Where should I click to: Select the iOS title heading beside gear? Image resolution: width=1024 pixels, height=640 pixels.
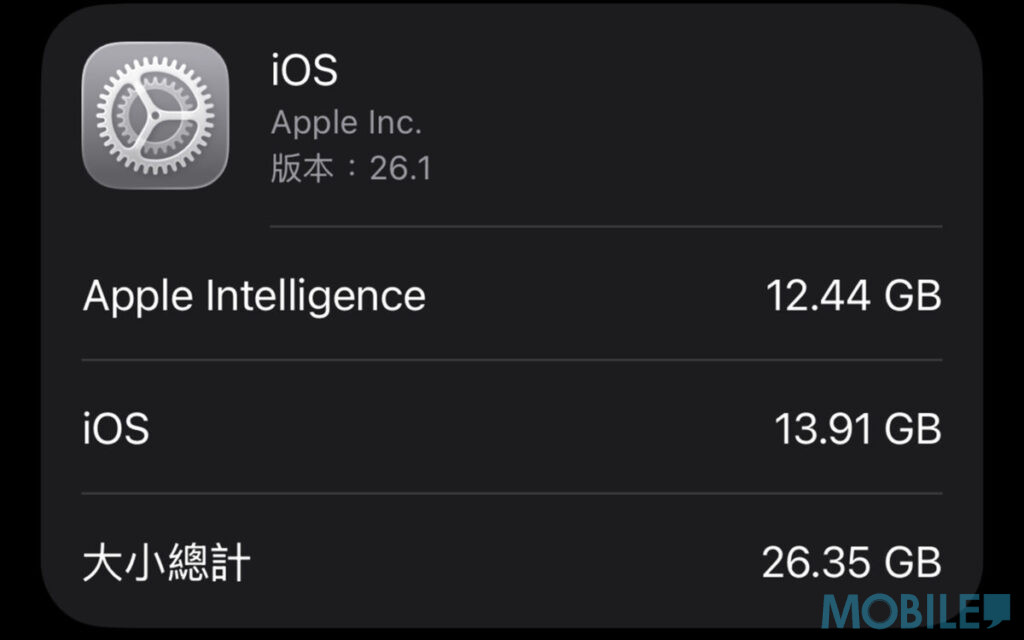pyautogui.click(x=304, y=71)
